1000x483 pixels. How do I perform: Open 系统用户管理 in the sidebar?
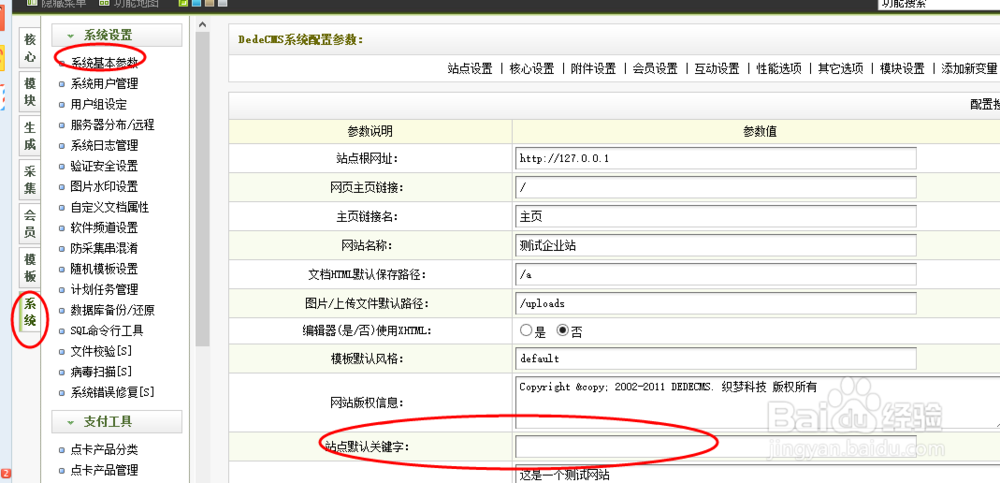pos(104,84)
